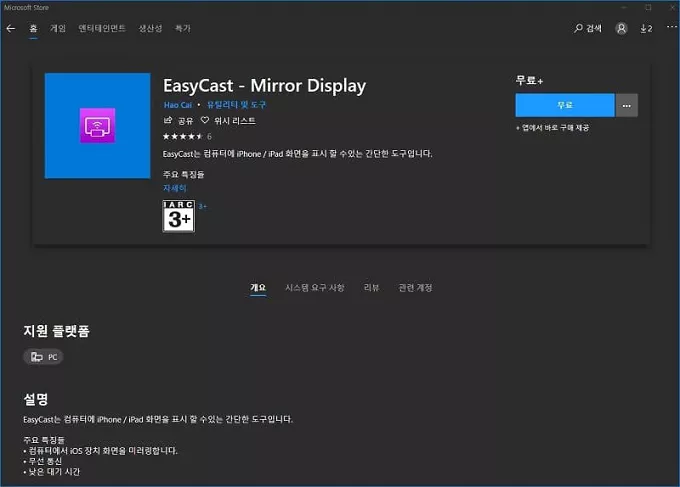This screenshot has height=487, width=680.
Task: Open publisher link Hao Cai
Action: coord(178,105)
